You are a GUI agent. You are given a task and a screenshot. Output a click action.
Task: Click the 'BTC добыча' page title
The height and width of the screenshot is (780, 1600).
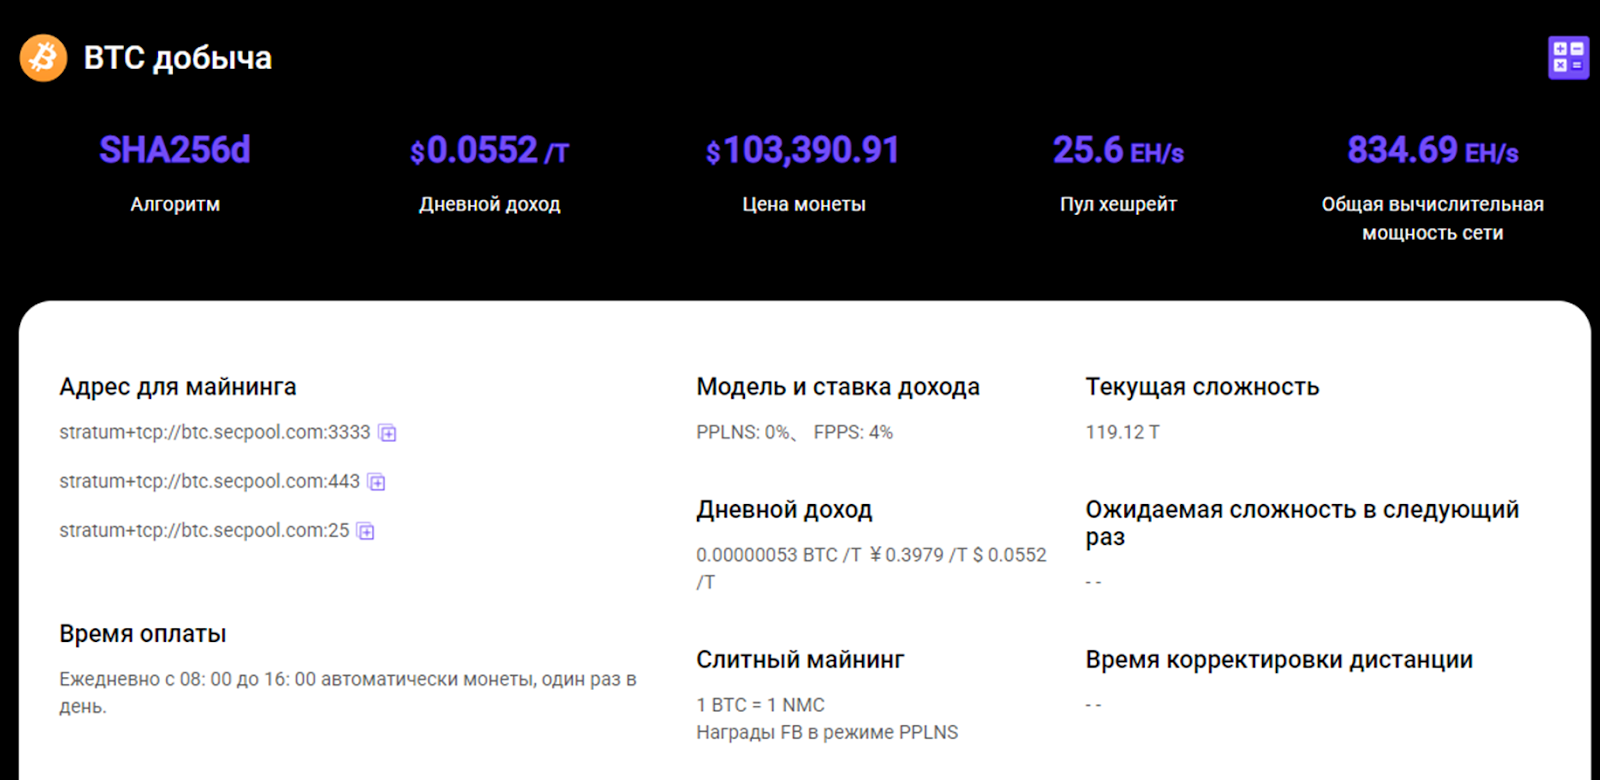[178, 58]
